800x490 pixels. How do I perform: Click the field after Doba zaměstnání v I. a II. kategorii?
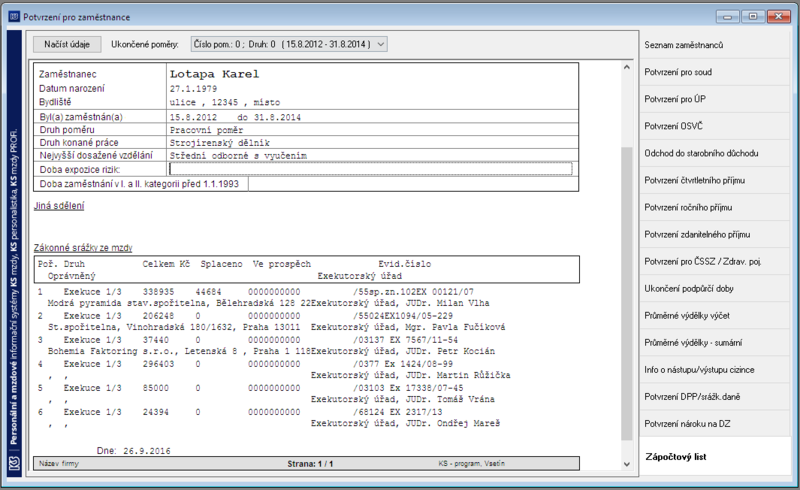413,184
